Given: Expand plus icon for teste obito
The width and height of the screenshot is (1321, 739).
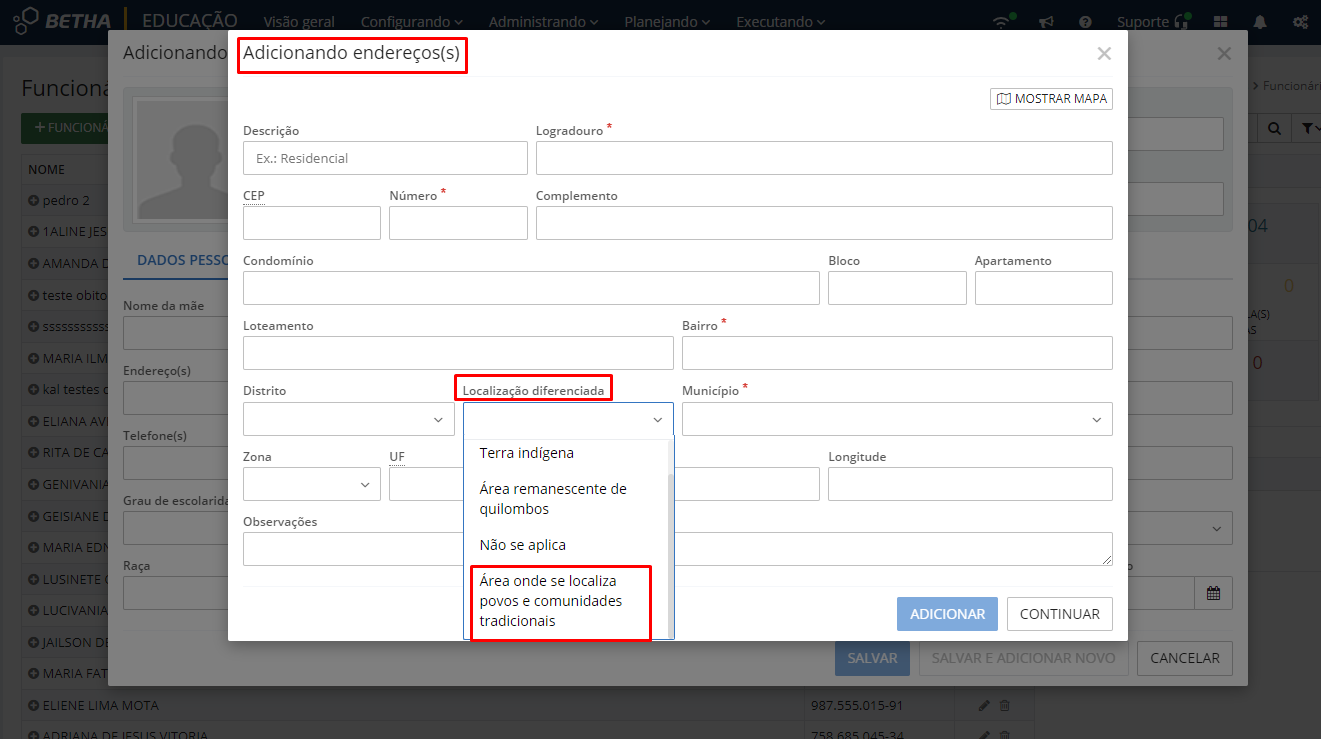Looking at the screenshot, I should 34,295.
